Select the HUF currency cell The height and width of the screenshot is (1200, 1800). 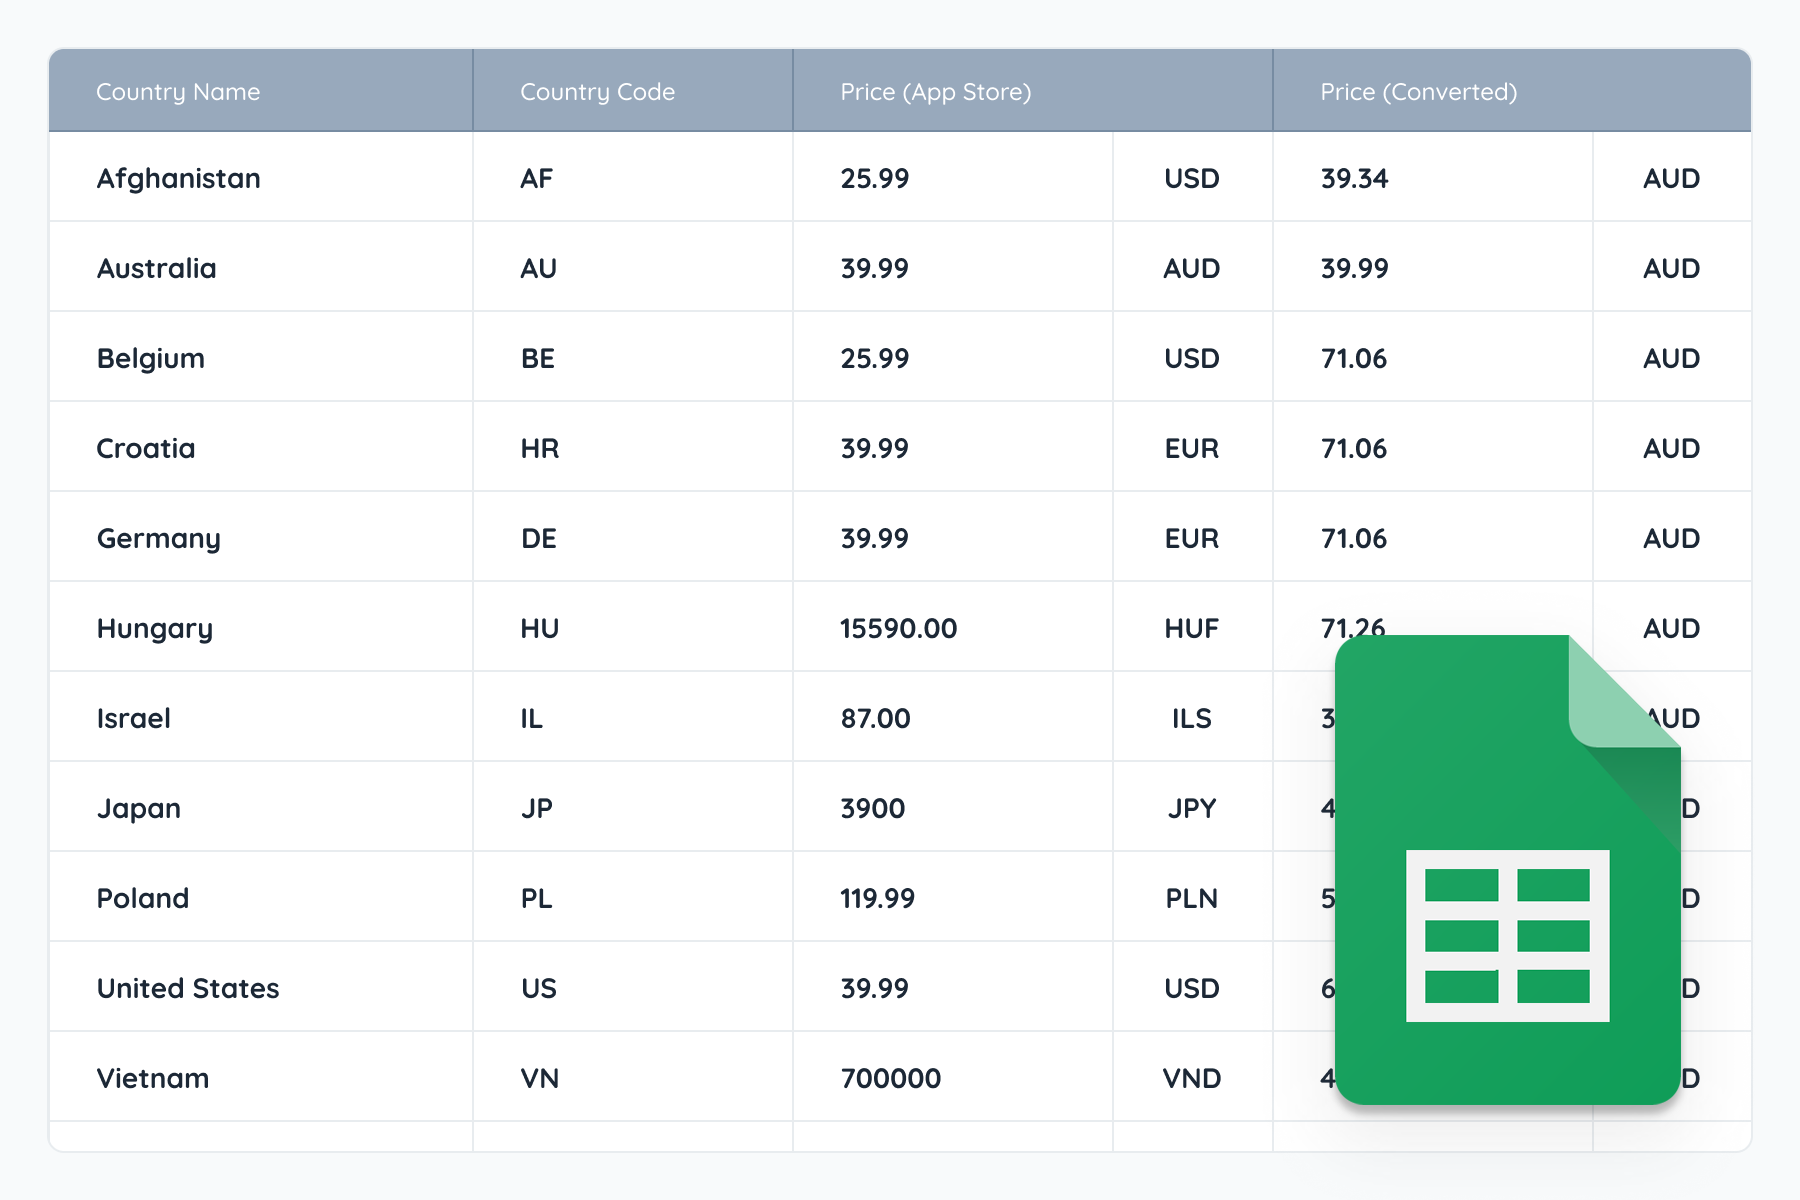pos(1191,628)
